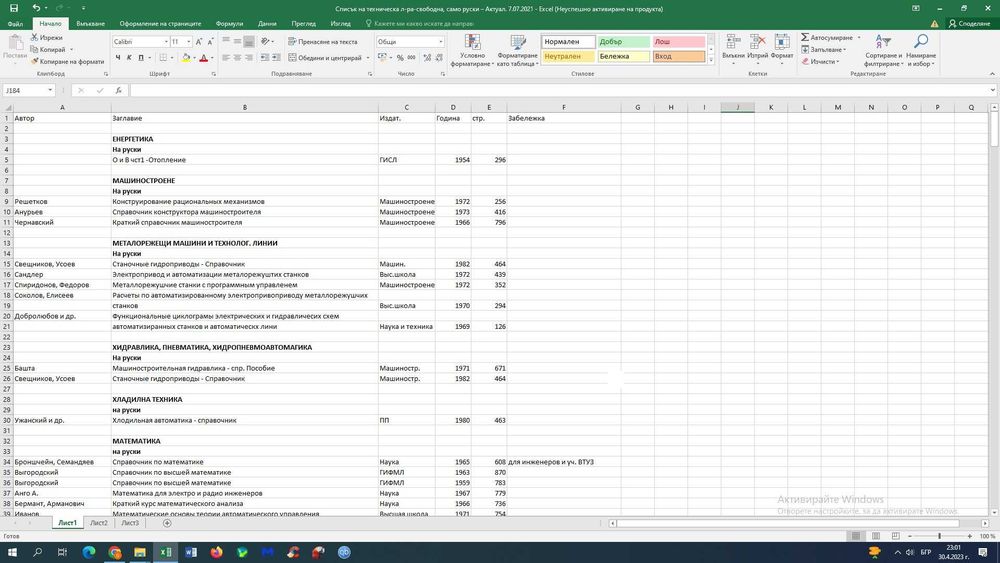
Task: Open Conditional Formatting (Условно форматиране)
Action: (473, 50)
